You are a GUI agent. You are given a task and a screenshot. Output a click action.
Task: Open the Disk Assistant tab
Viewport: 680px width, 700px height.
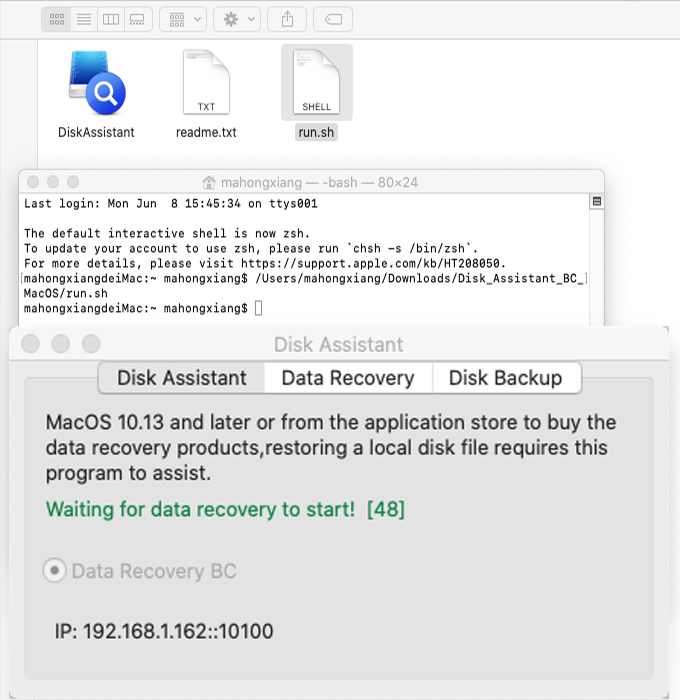click(x=182, y=378)
